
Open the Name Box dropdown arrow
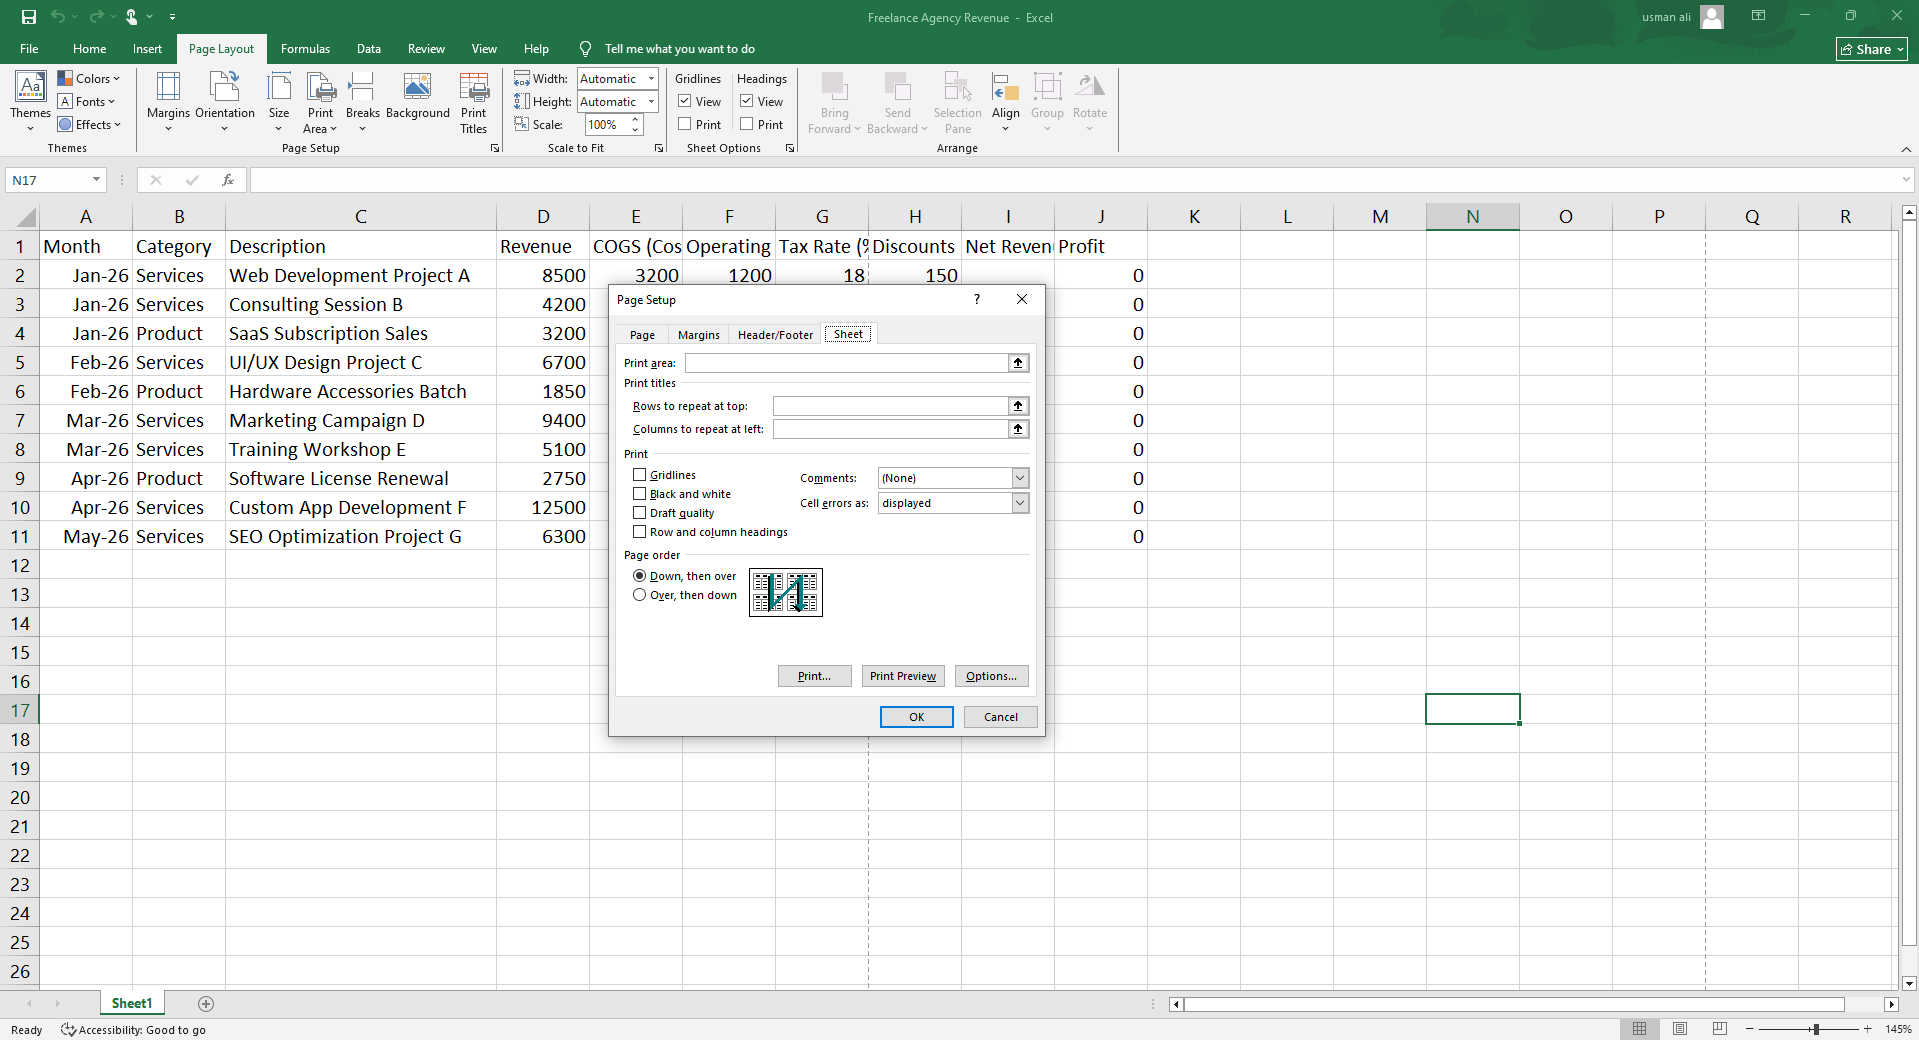coord(96,180)
